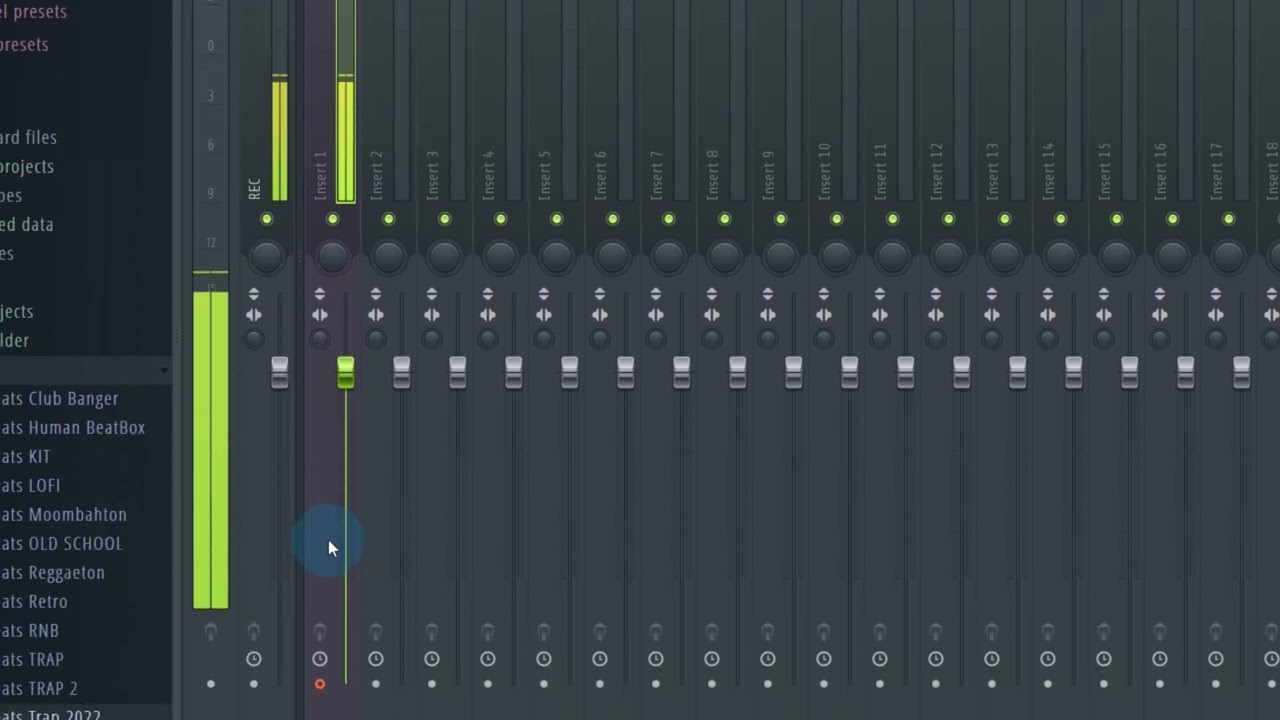Viewport: 1280px width, 720px height.
Task: Mute Insert 1 with its green LED
Action: (x=333, y=219)
